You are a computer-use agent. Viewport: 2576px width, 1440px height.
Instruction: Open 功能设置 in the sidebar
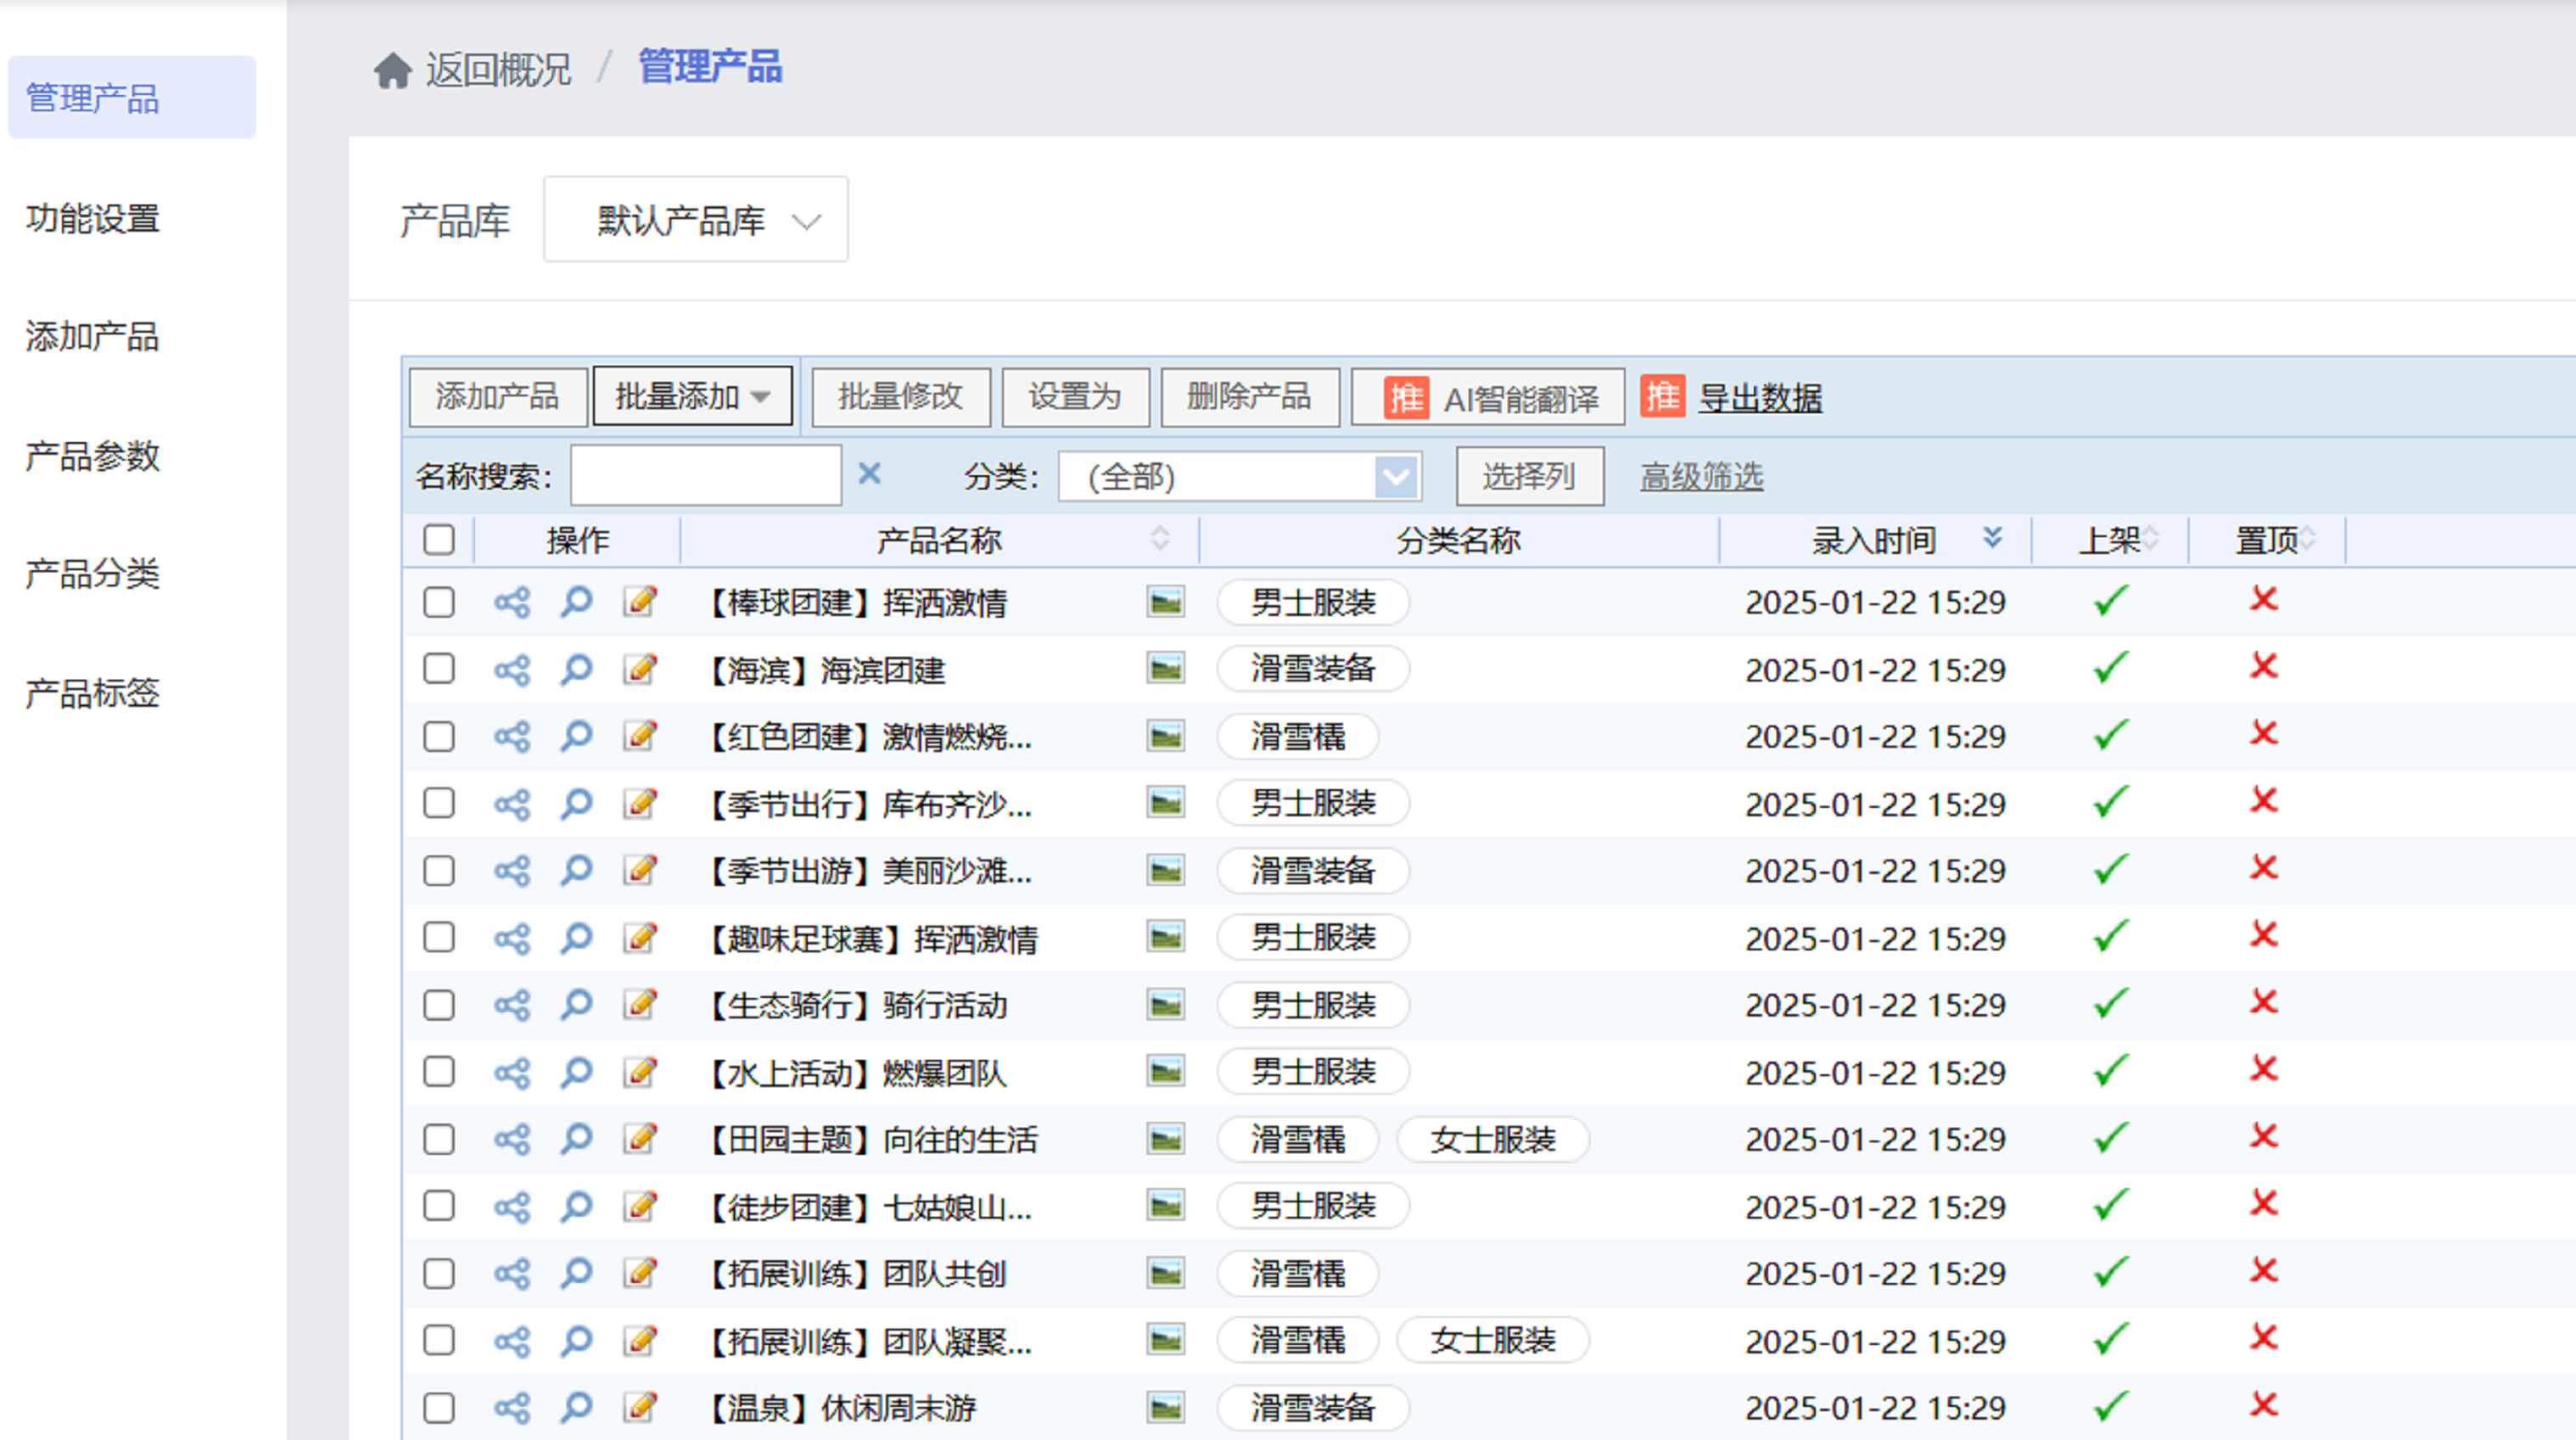[x=92, y=218]
